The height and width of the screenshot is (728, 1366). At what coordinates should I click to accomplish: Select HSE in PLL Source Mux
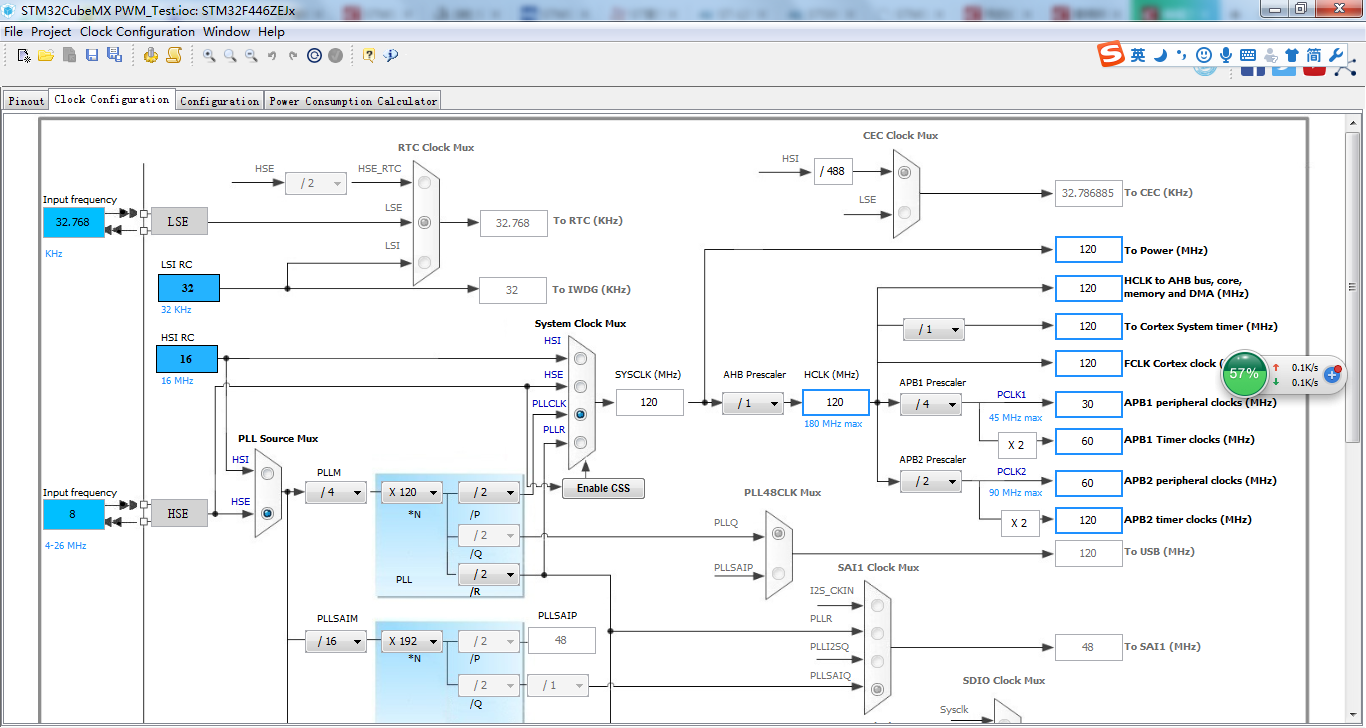click(267, 513)
